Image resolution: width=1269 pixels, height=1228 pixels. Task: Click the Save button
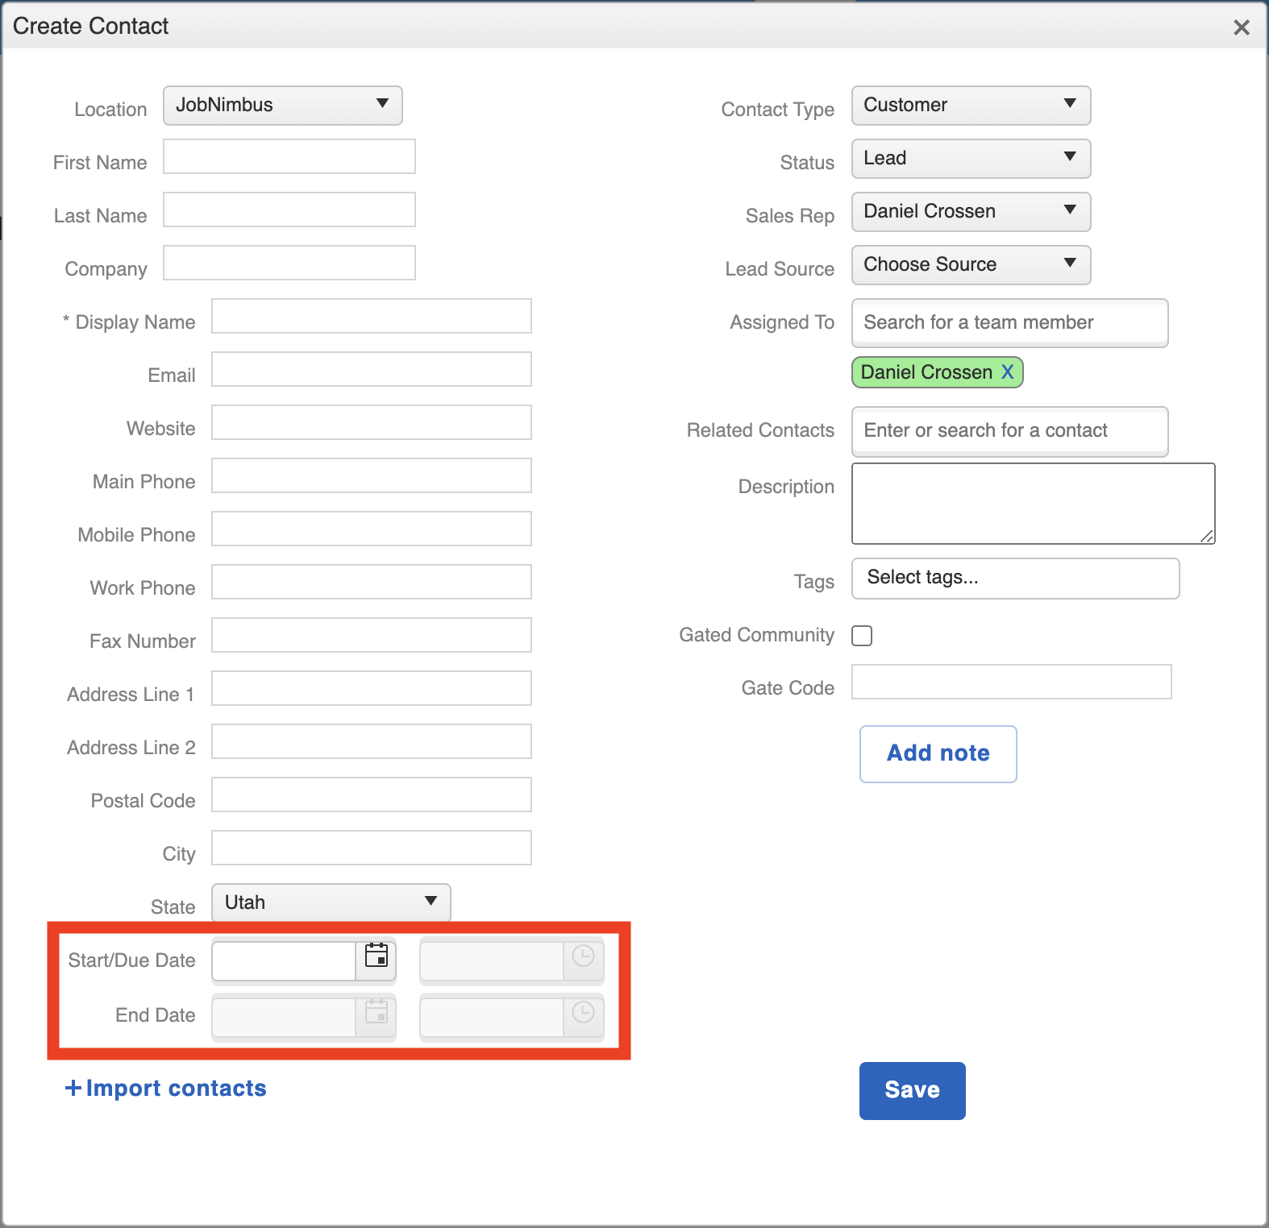pos(911,1090)
